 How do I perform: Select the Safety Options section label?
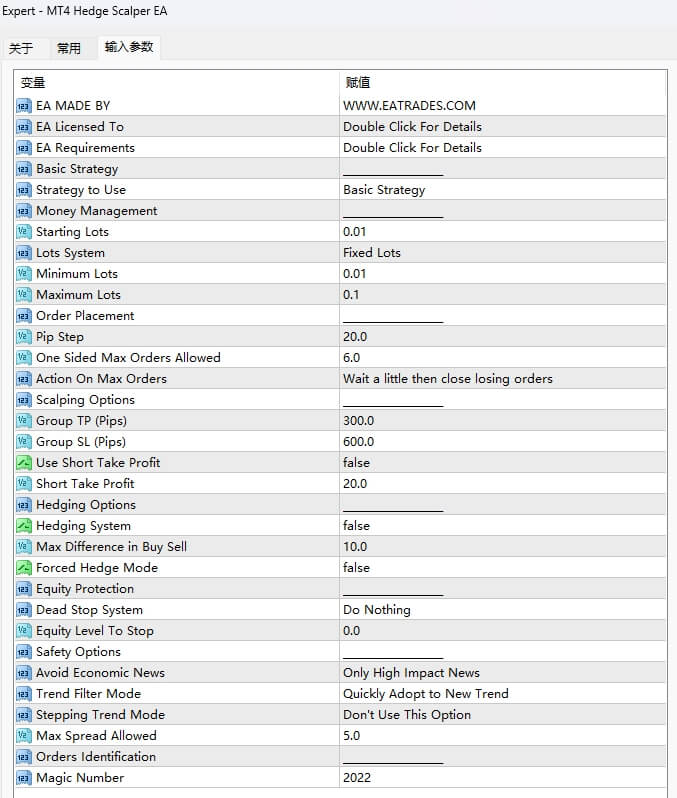(x=78, y=652)
